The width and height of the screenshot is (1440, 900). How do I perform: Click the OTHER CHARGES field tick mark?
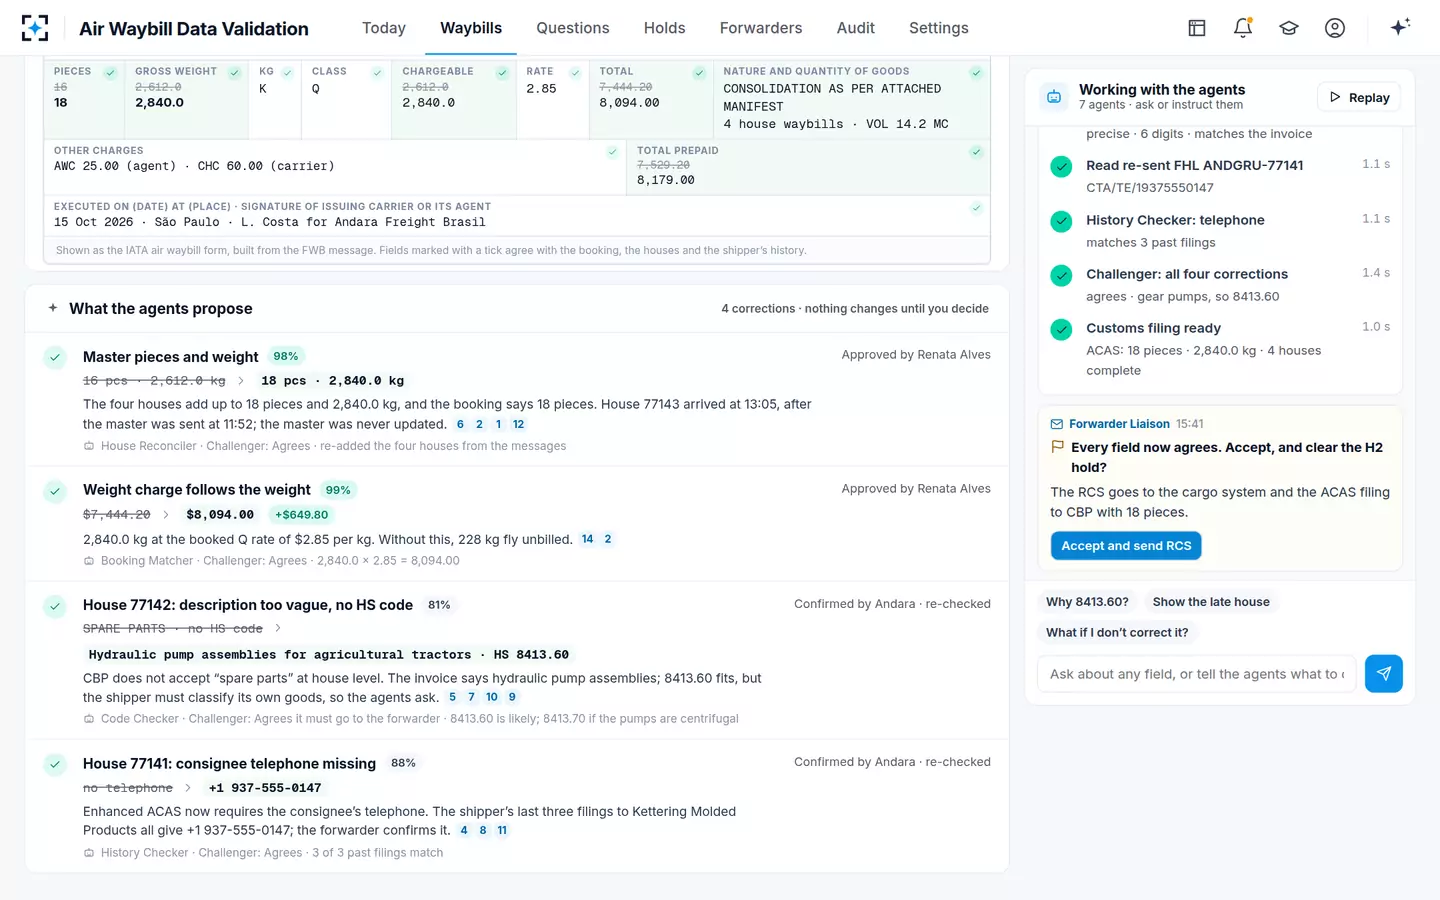[612, 152]
